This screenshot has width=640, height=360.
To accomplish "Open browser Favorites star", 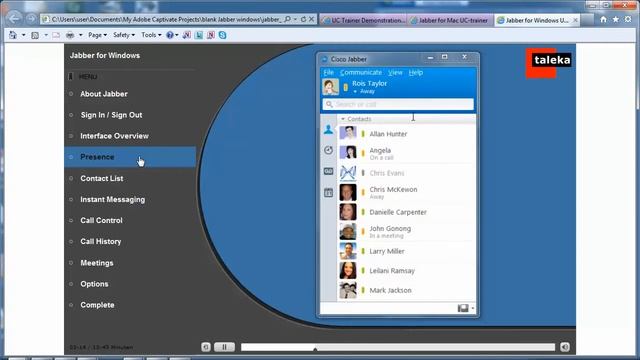I will (616, 19).
